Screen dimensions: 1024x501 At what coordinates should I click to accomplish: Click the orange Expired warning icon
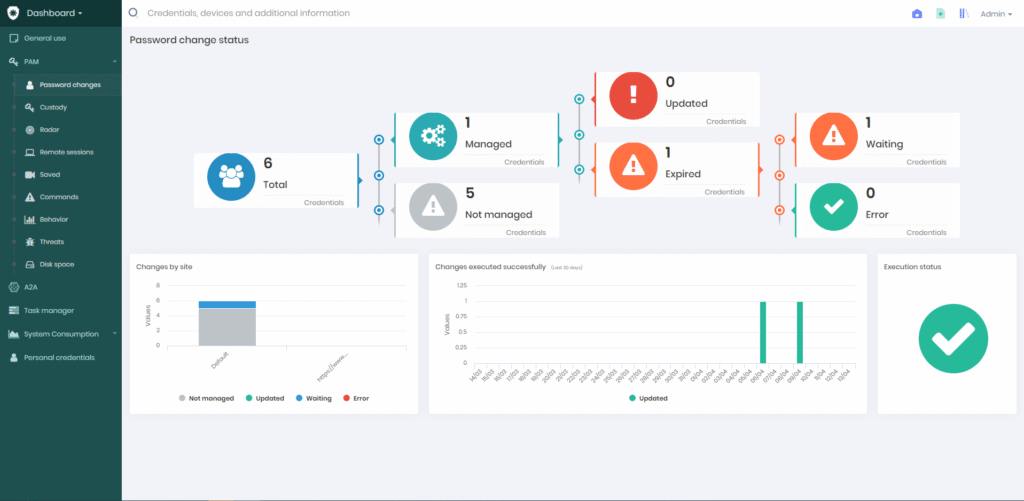(633, 167)
